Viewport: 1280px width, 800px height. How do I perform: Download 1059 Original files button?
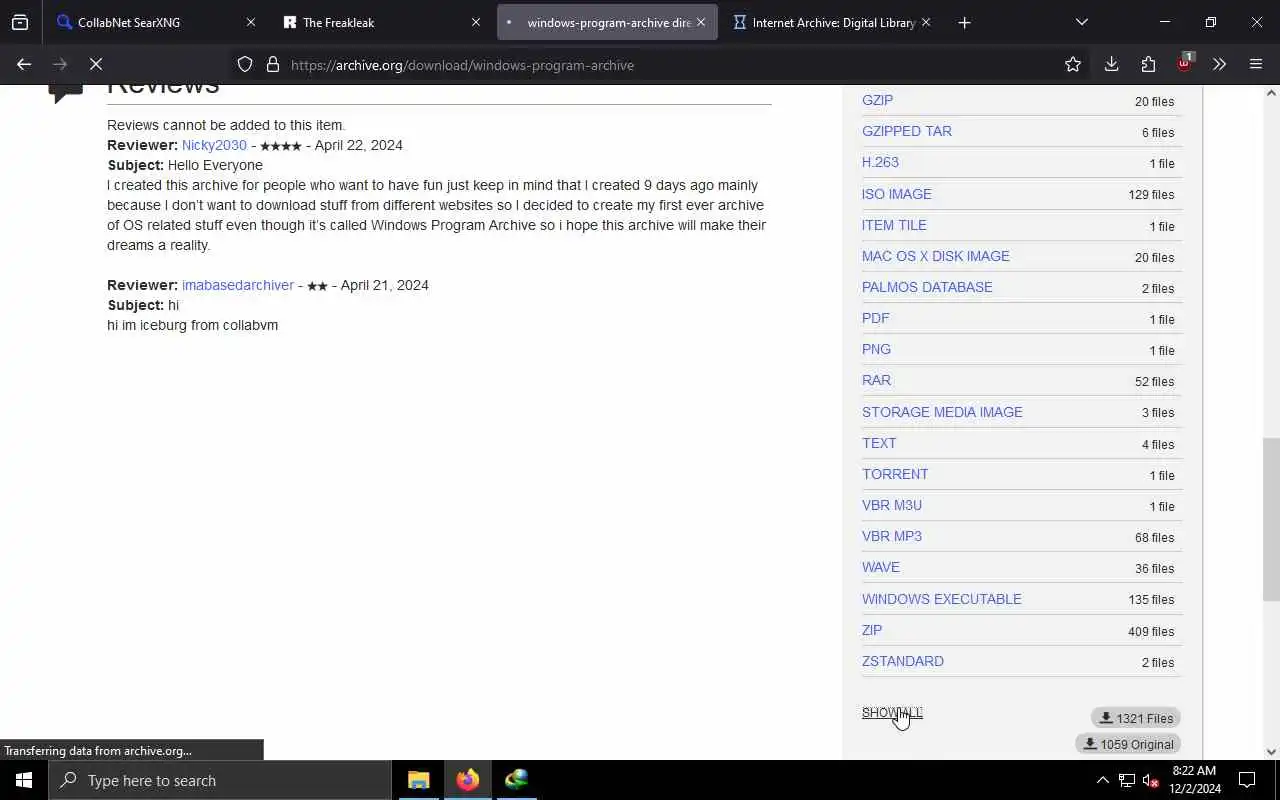(x=1127, y=744)
